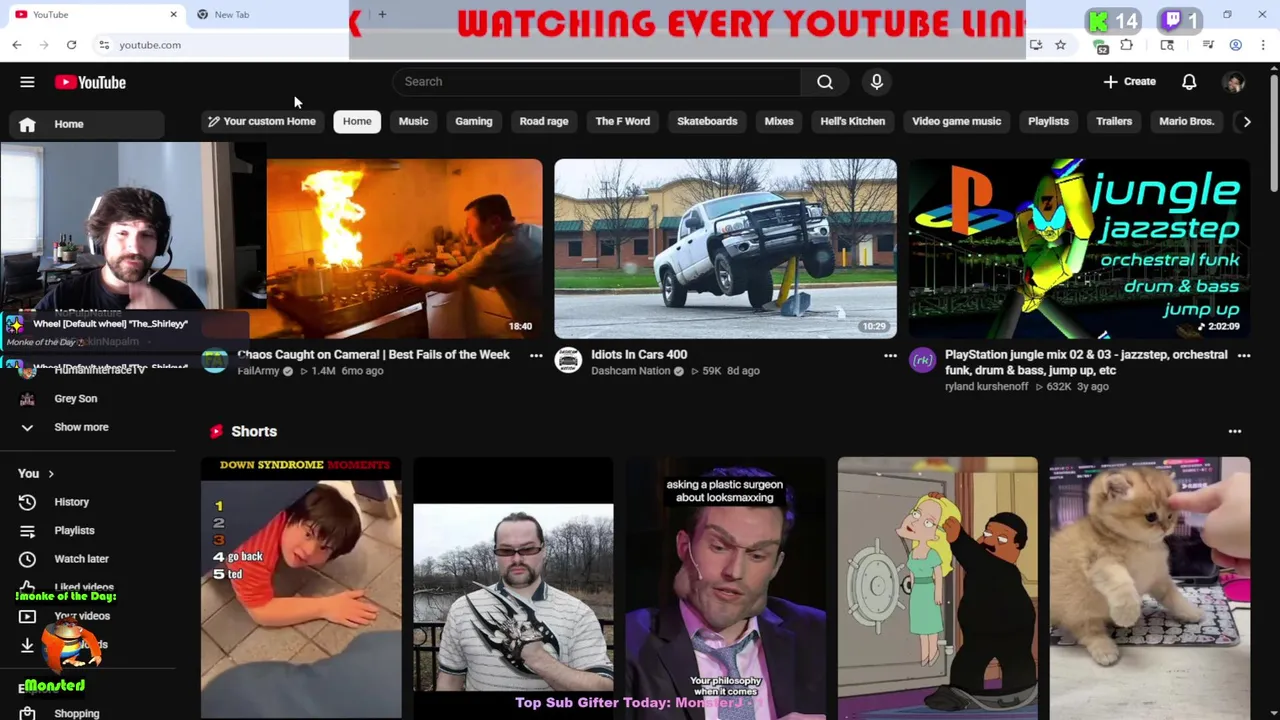Open Shorts section three-dot menu

(1235, 432)
